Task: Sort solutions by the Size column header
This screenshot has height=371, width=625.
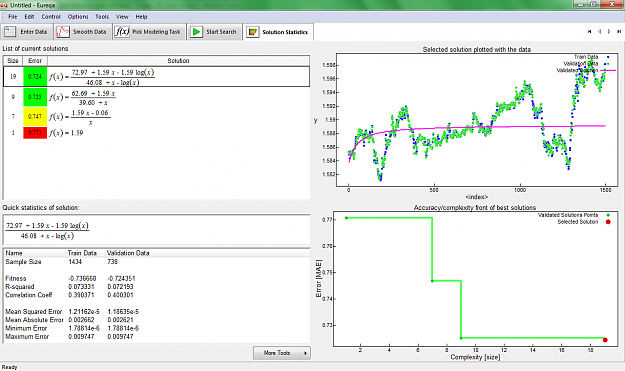Action: [13, 61]
